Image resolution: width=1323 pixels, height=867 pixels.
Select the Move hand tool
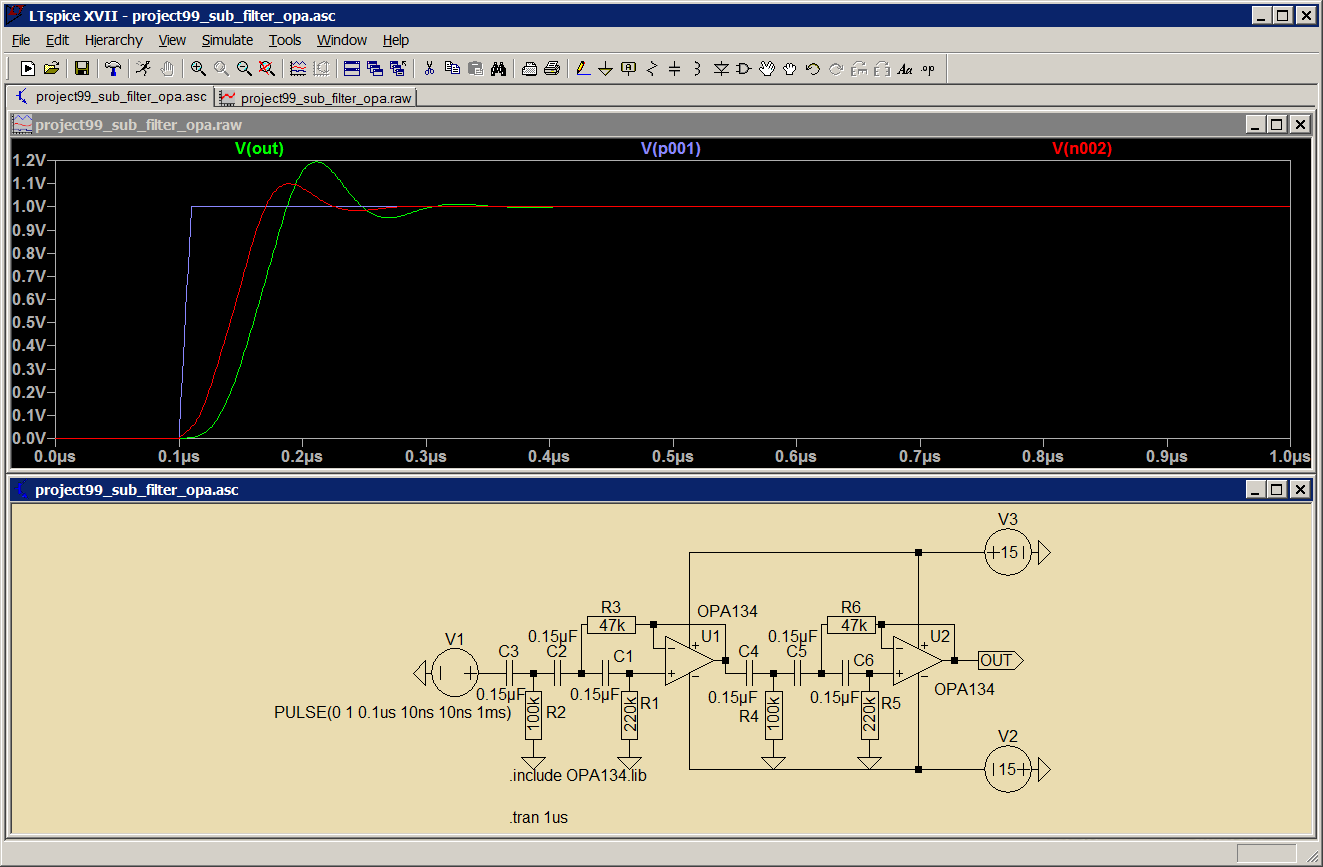pyautogui.click(x=767, y=68)
